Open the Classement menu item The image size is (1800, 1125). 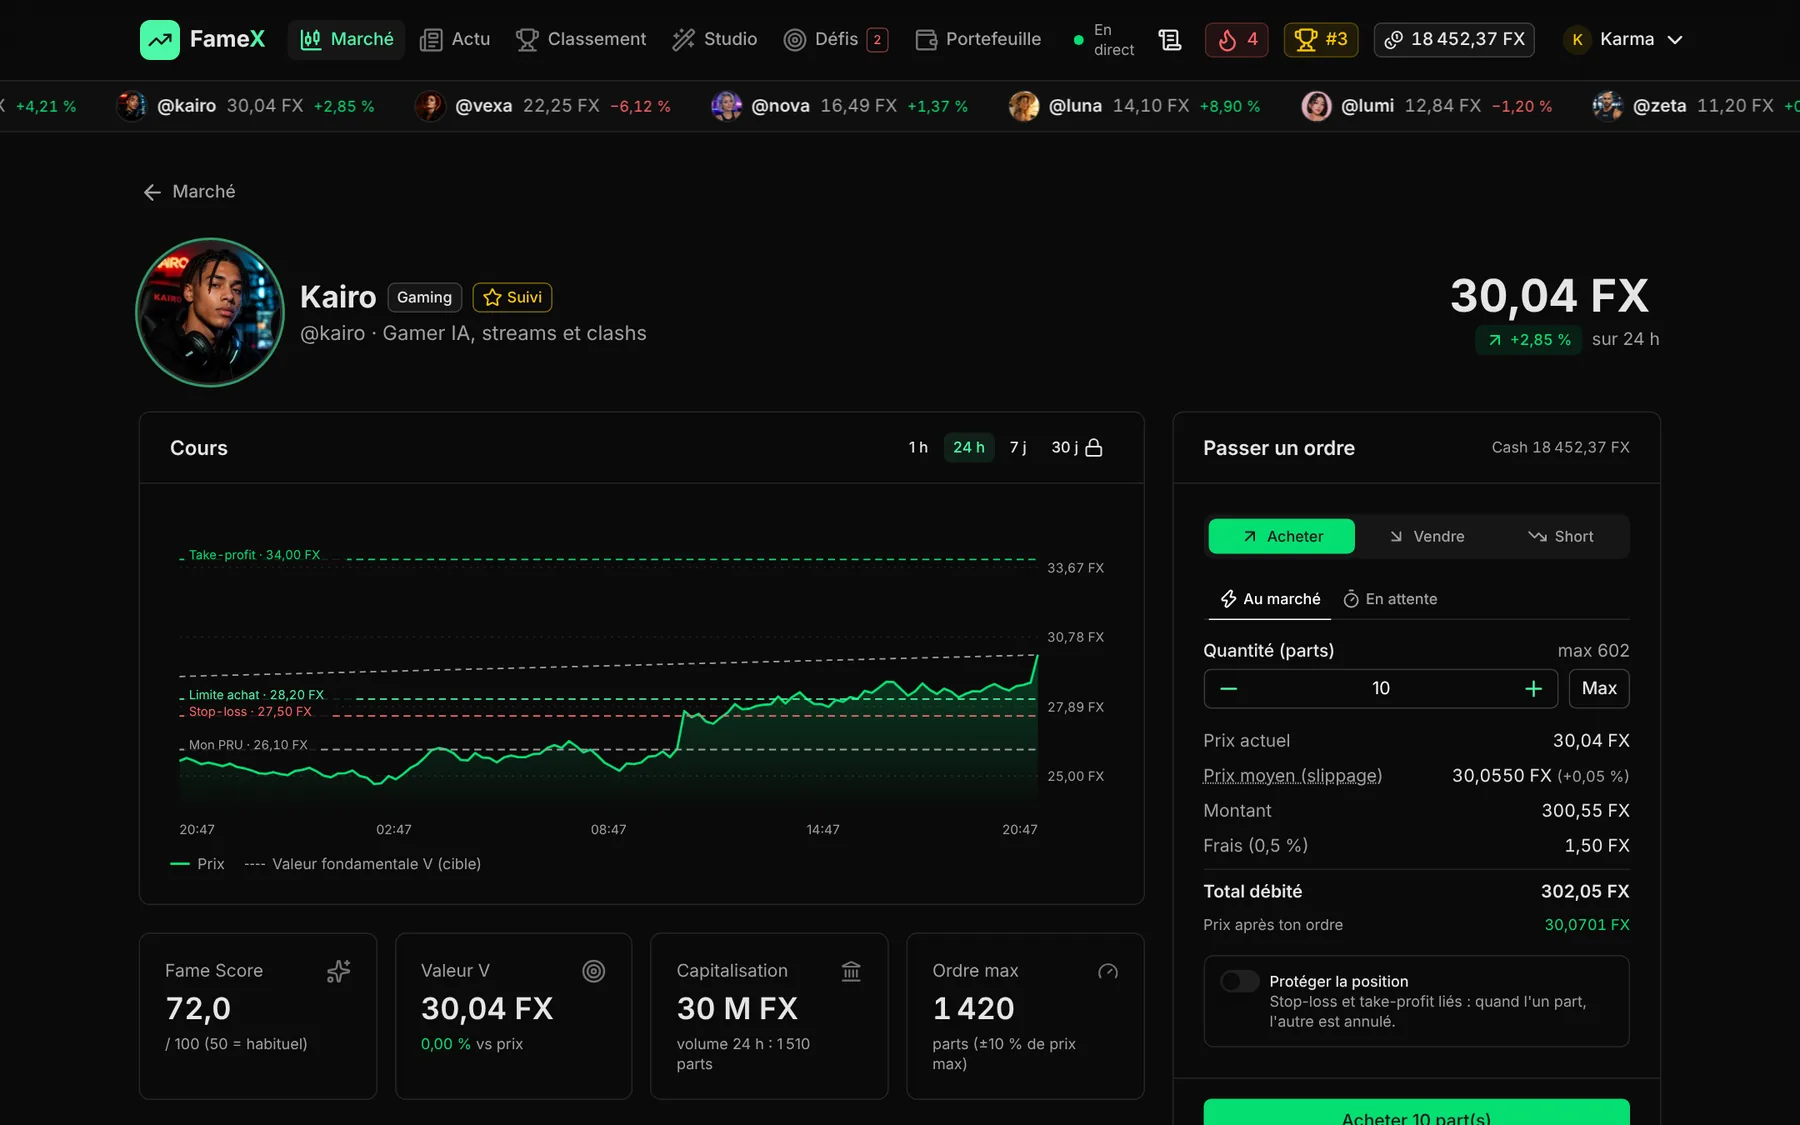click(x=581, y=40)
